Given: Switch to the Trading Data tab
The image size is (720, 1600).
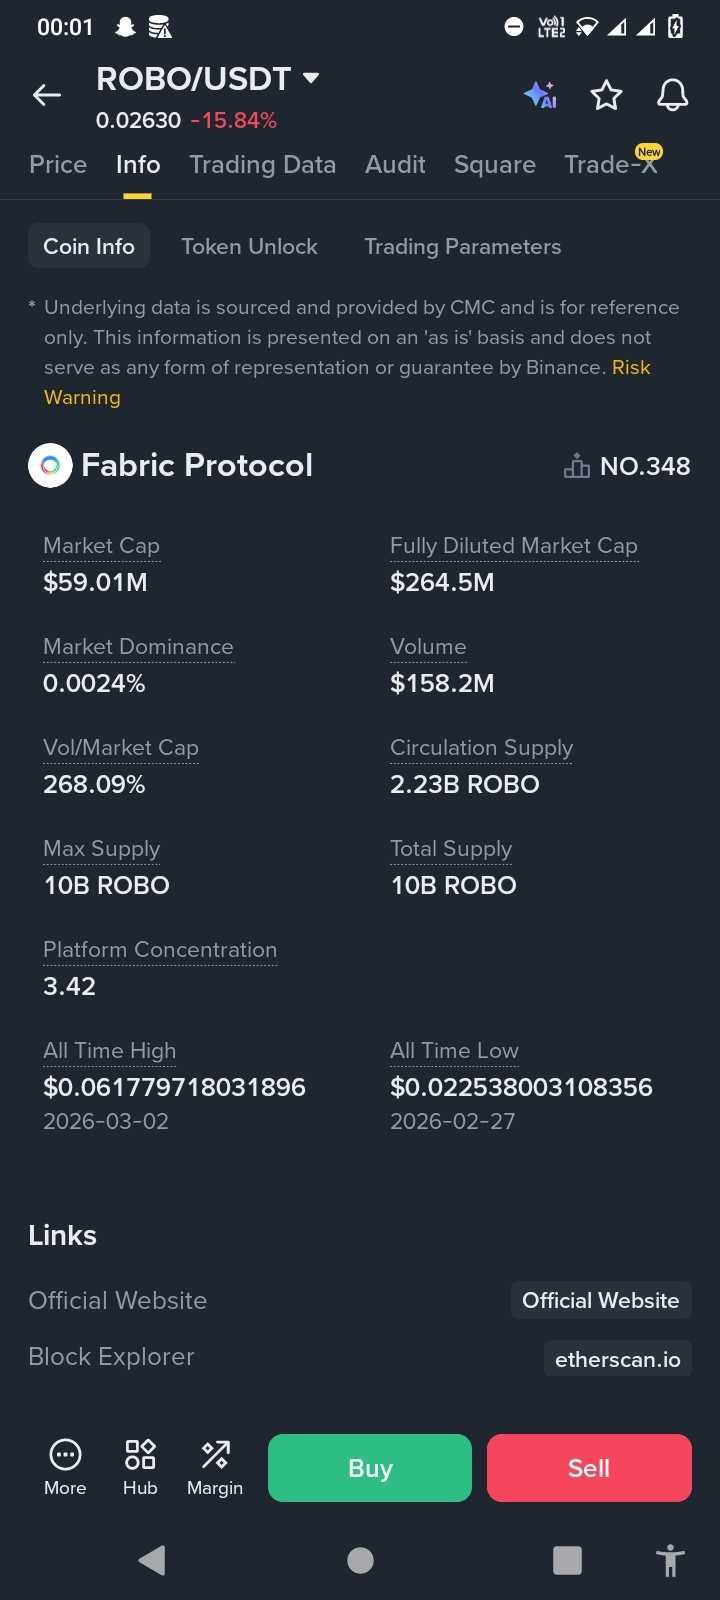Looking at the screenshot, I should pos(263,164).
